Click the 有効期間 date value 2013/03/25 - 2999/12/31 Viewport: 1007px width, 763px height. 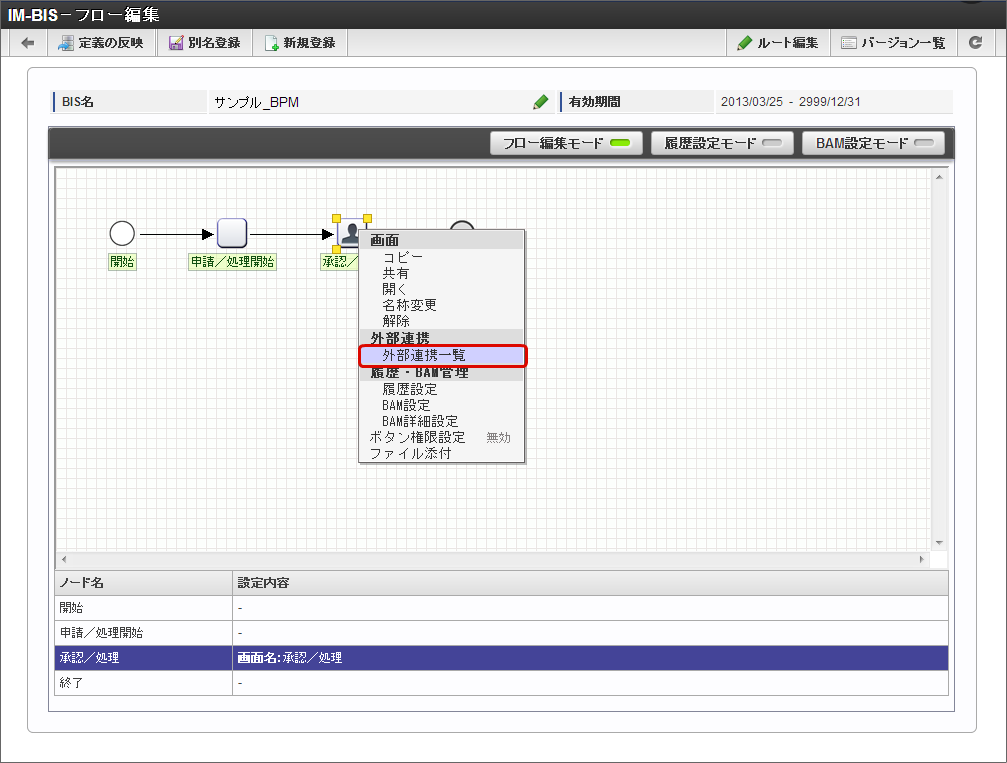click(x=790, y=102)
